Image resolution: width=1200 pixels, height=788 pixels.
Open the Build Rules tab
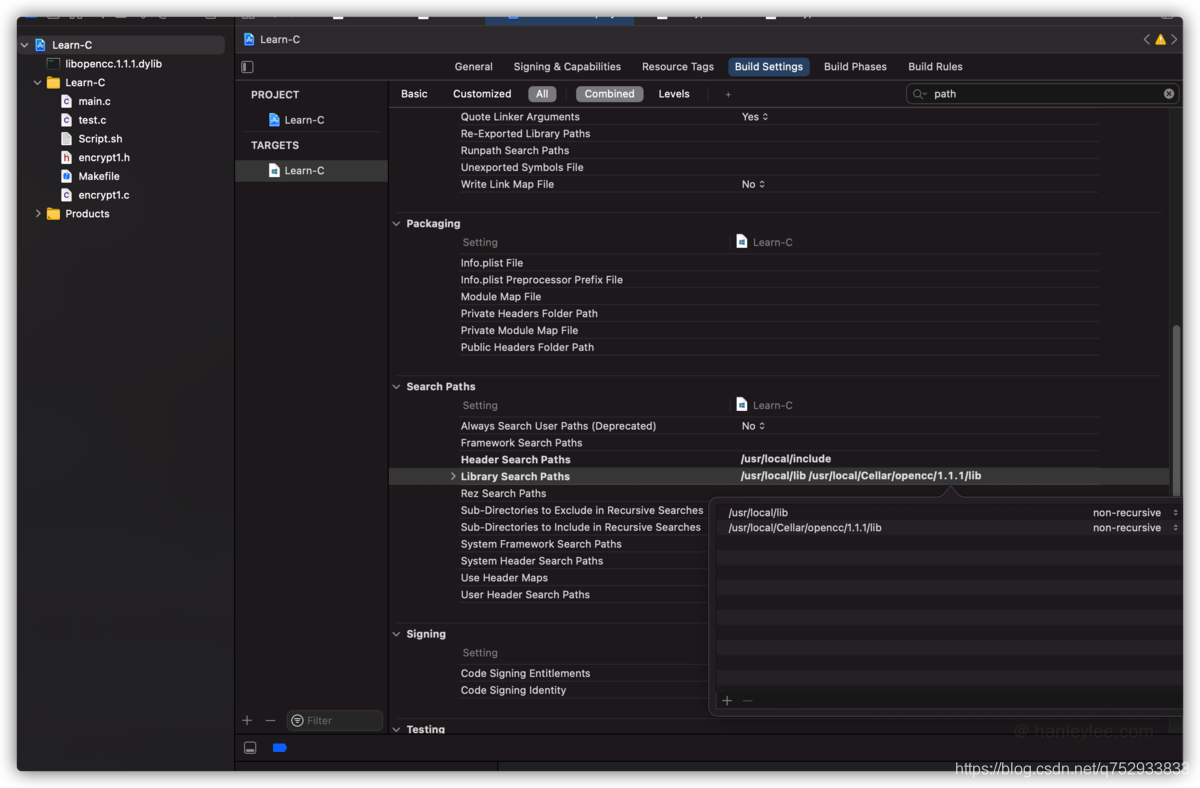pyautogui.click(x=935, y=67)
